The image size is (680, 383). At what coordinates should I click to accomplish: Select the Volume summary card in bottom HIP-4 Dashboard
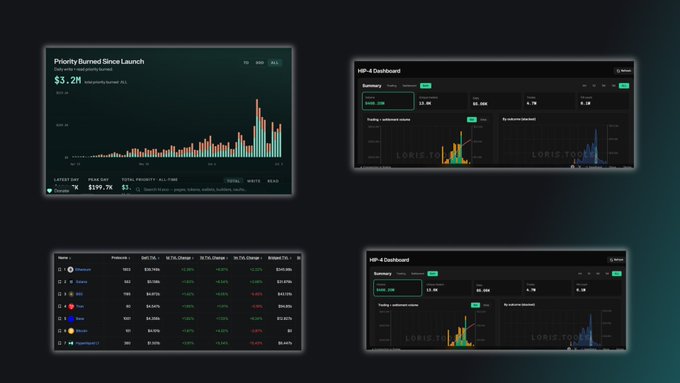coord(397,288)
